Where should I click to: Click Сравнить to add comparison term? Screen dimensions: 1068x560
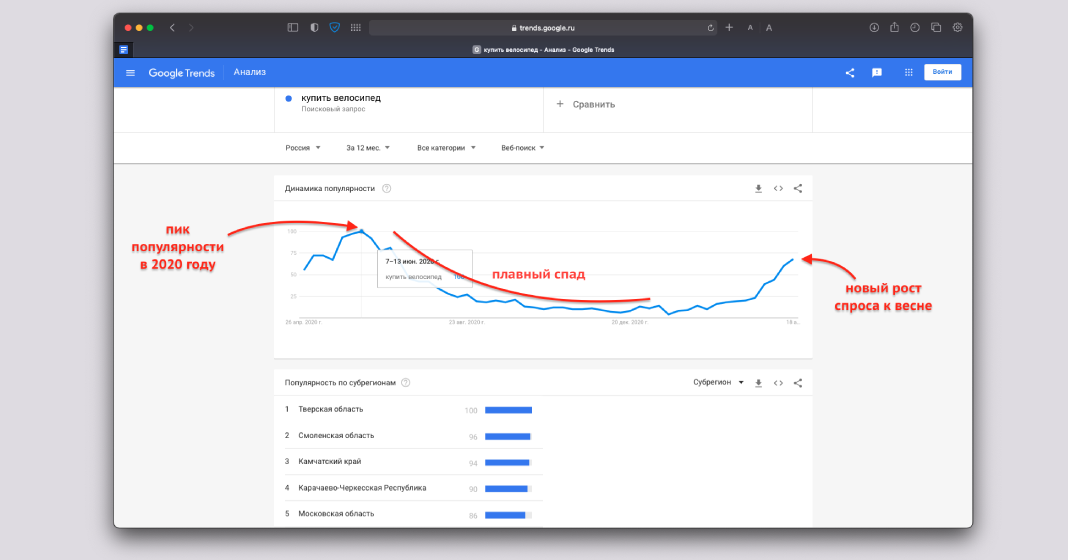pos(586,104)
